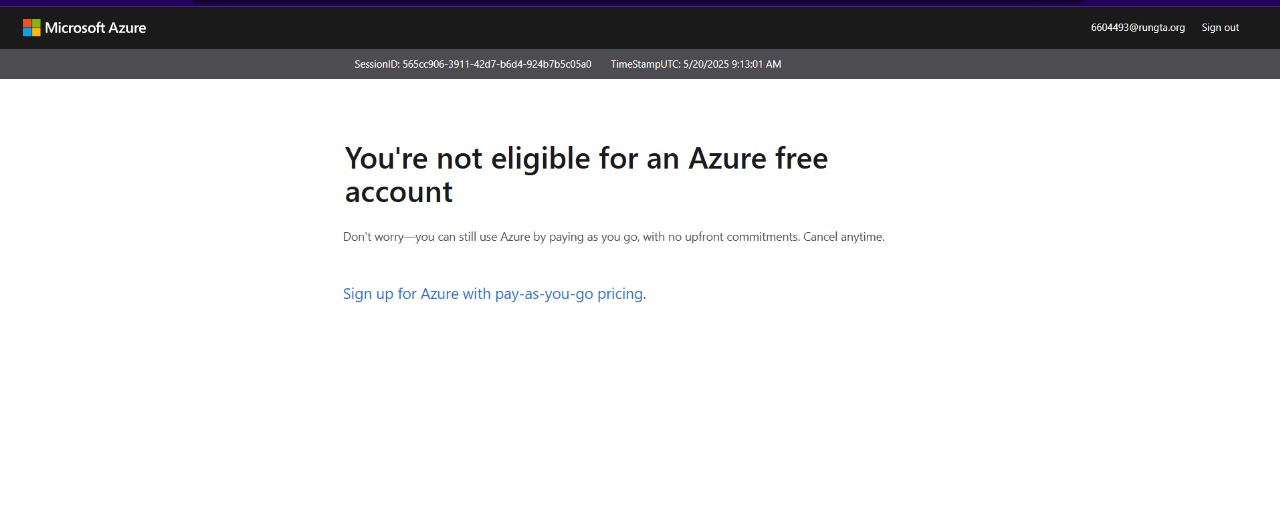
Task: Click the 'You're not eligible for an Azure free account' heading
Action: coord(586,174)
